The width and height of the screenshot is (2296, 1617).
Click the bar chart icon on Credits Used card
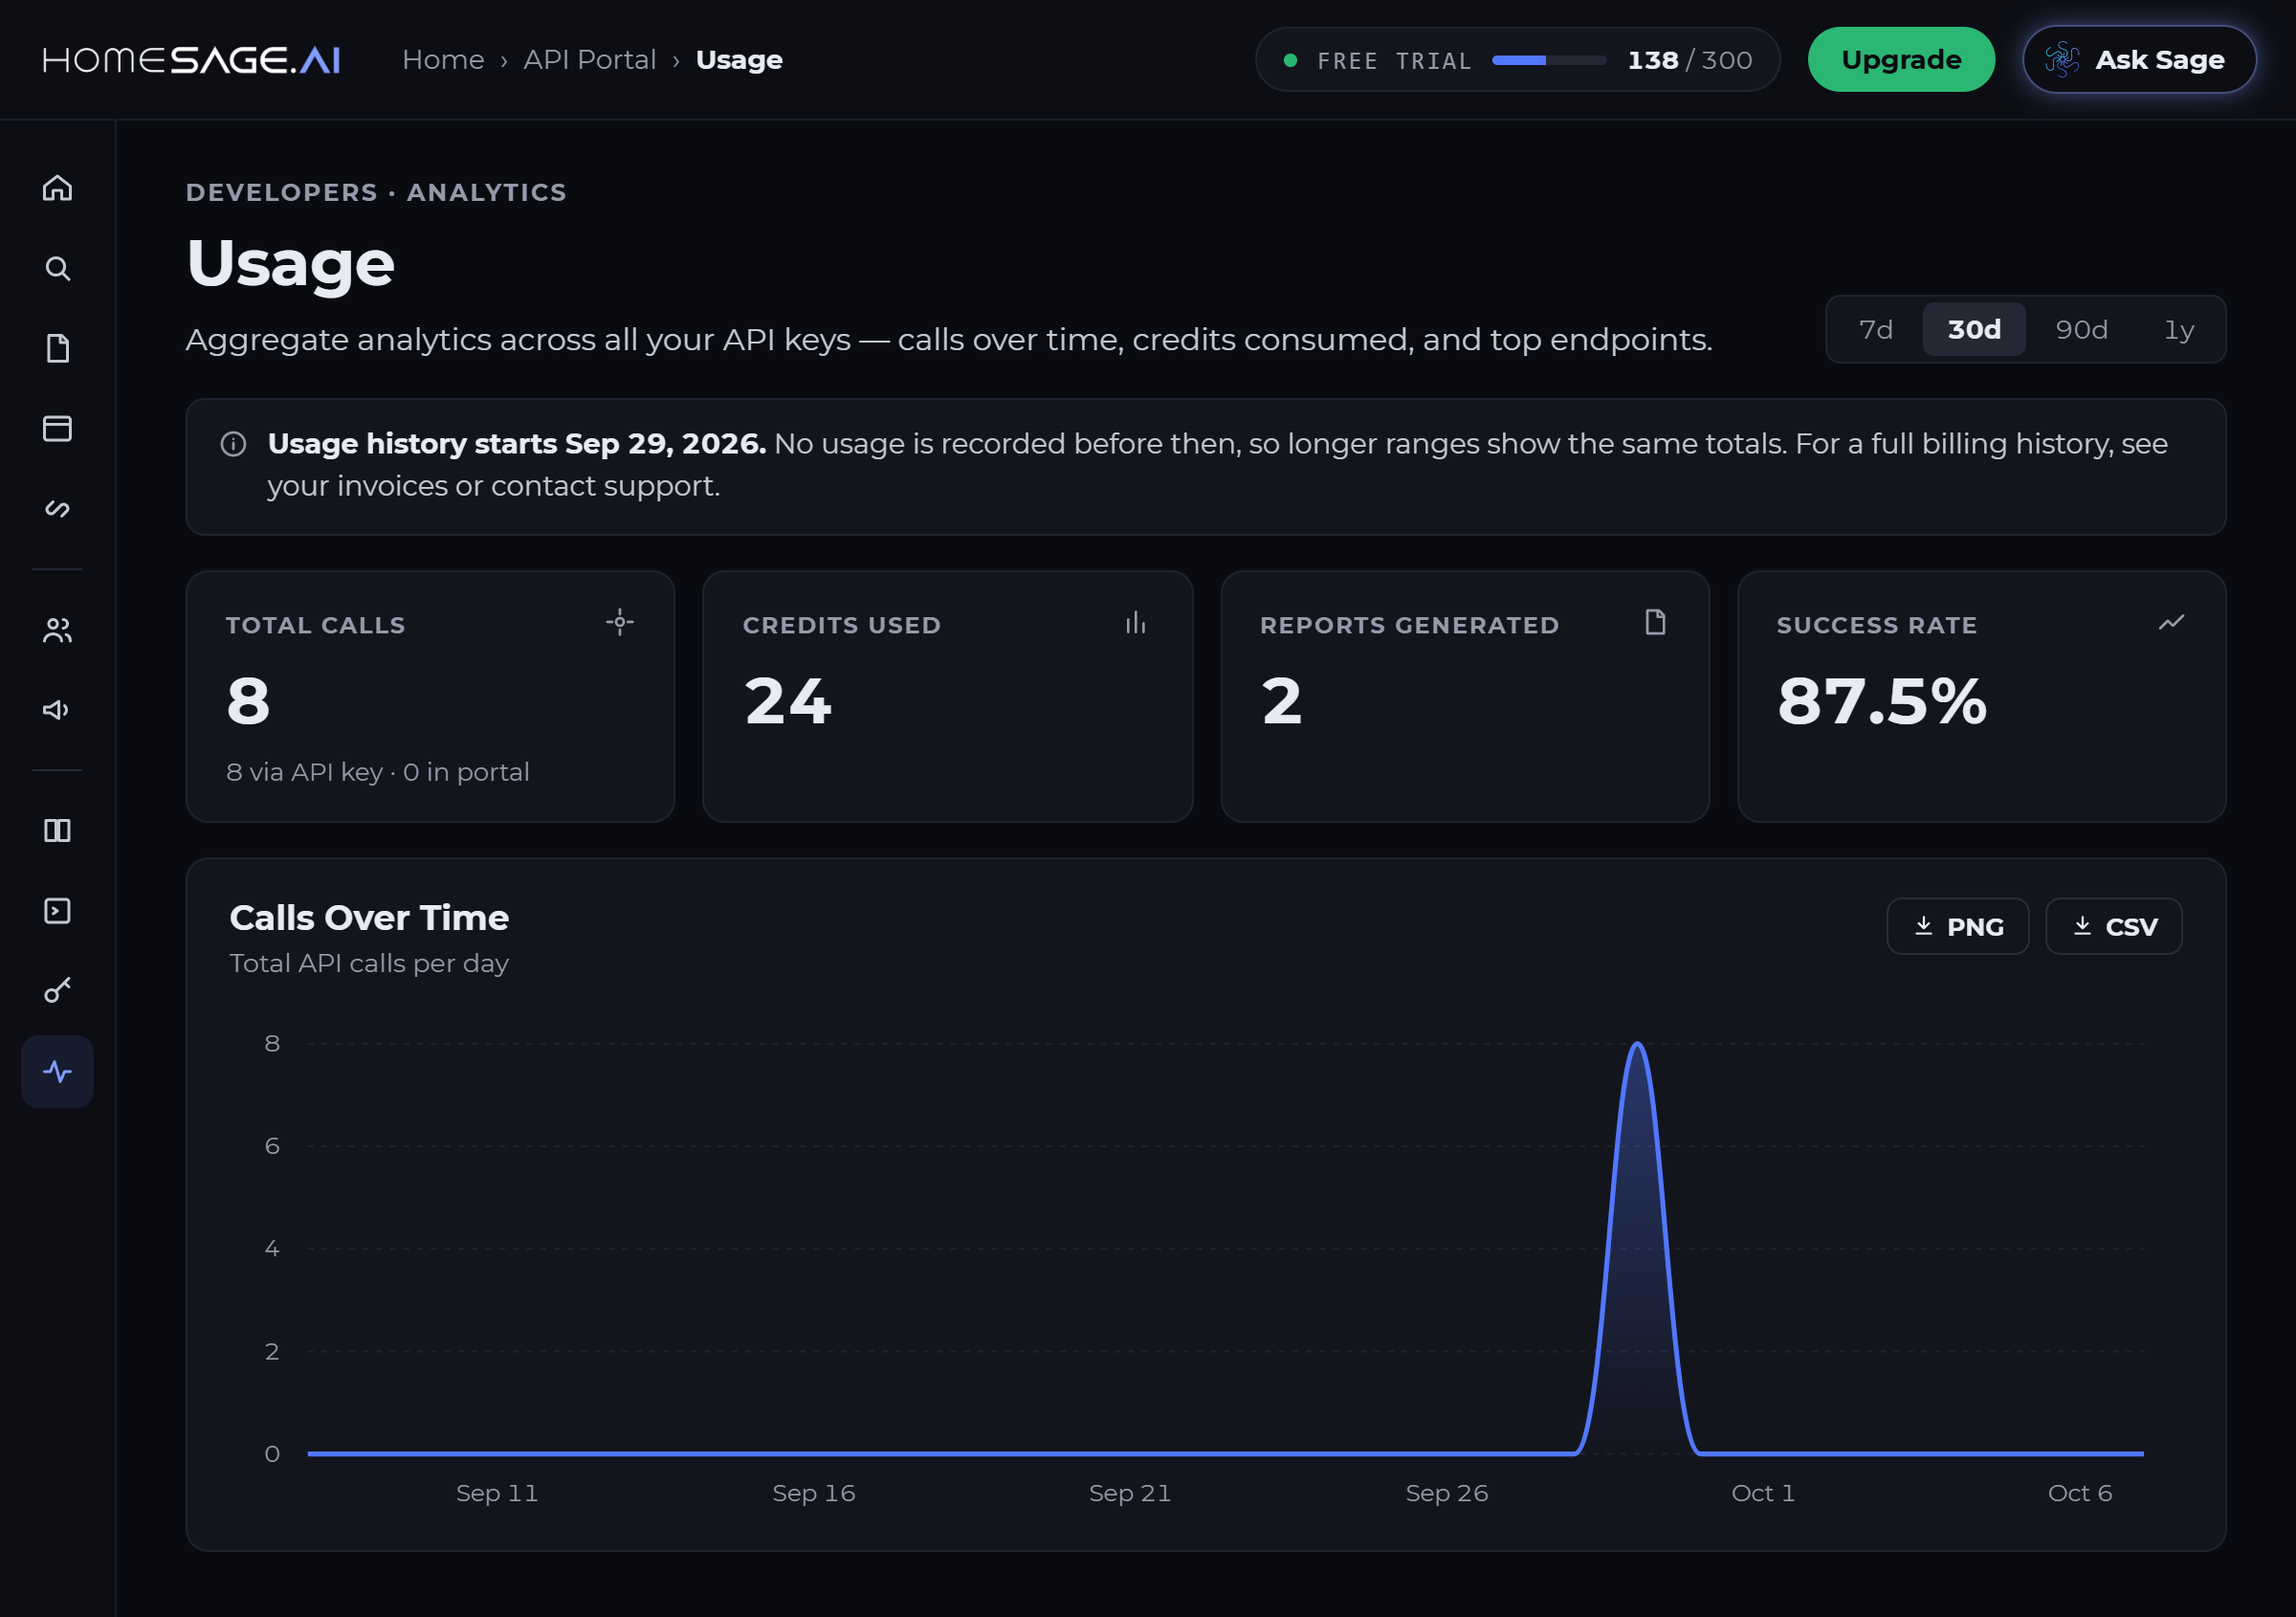[x=1136, y=622]
